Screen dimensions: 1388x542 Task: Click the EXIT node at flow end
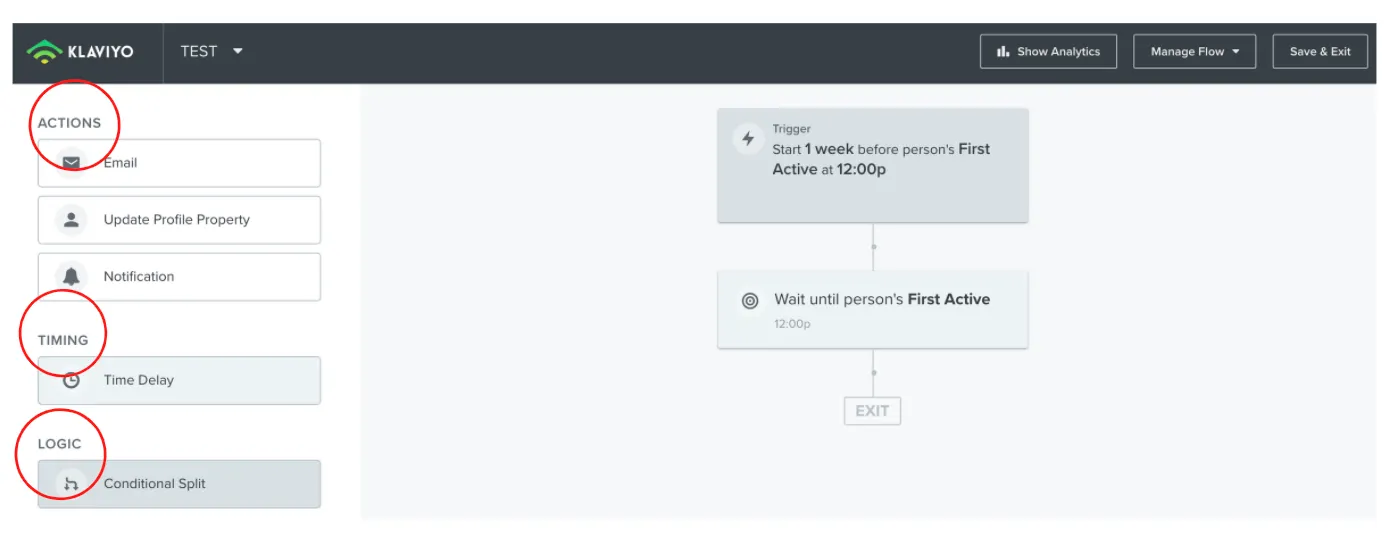click(x=872, y=411)
